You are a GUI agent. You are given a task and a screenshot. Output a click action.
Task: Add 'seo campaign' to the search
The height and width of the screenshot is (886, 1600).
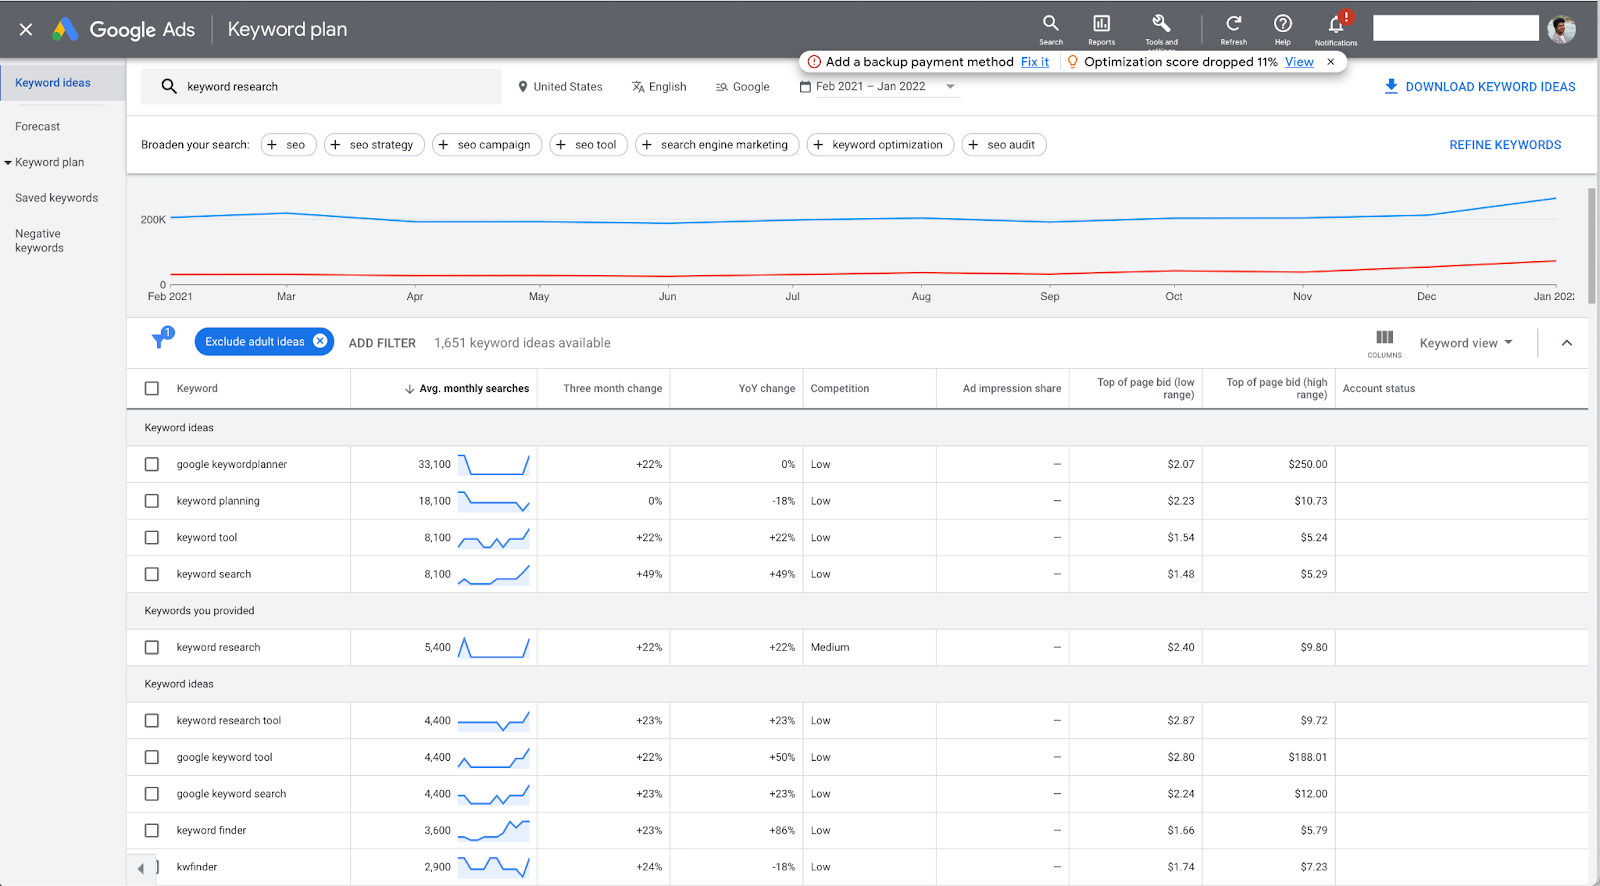(487, 145)
